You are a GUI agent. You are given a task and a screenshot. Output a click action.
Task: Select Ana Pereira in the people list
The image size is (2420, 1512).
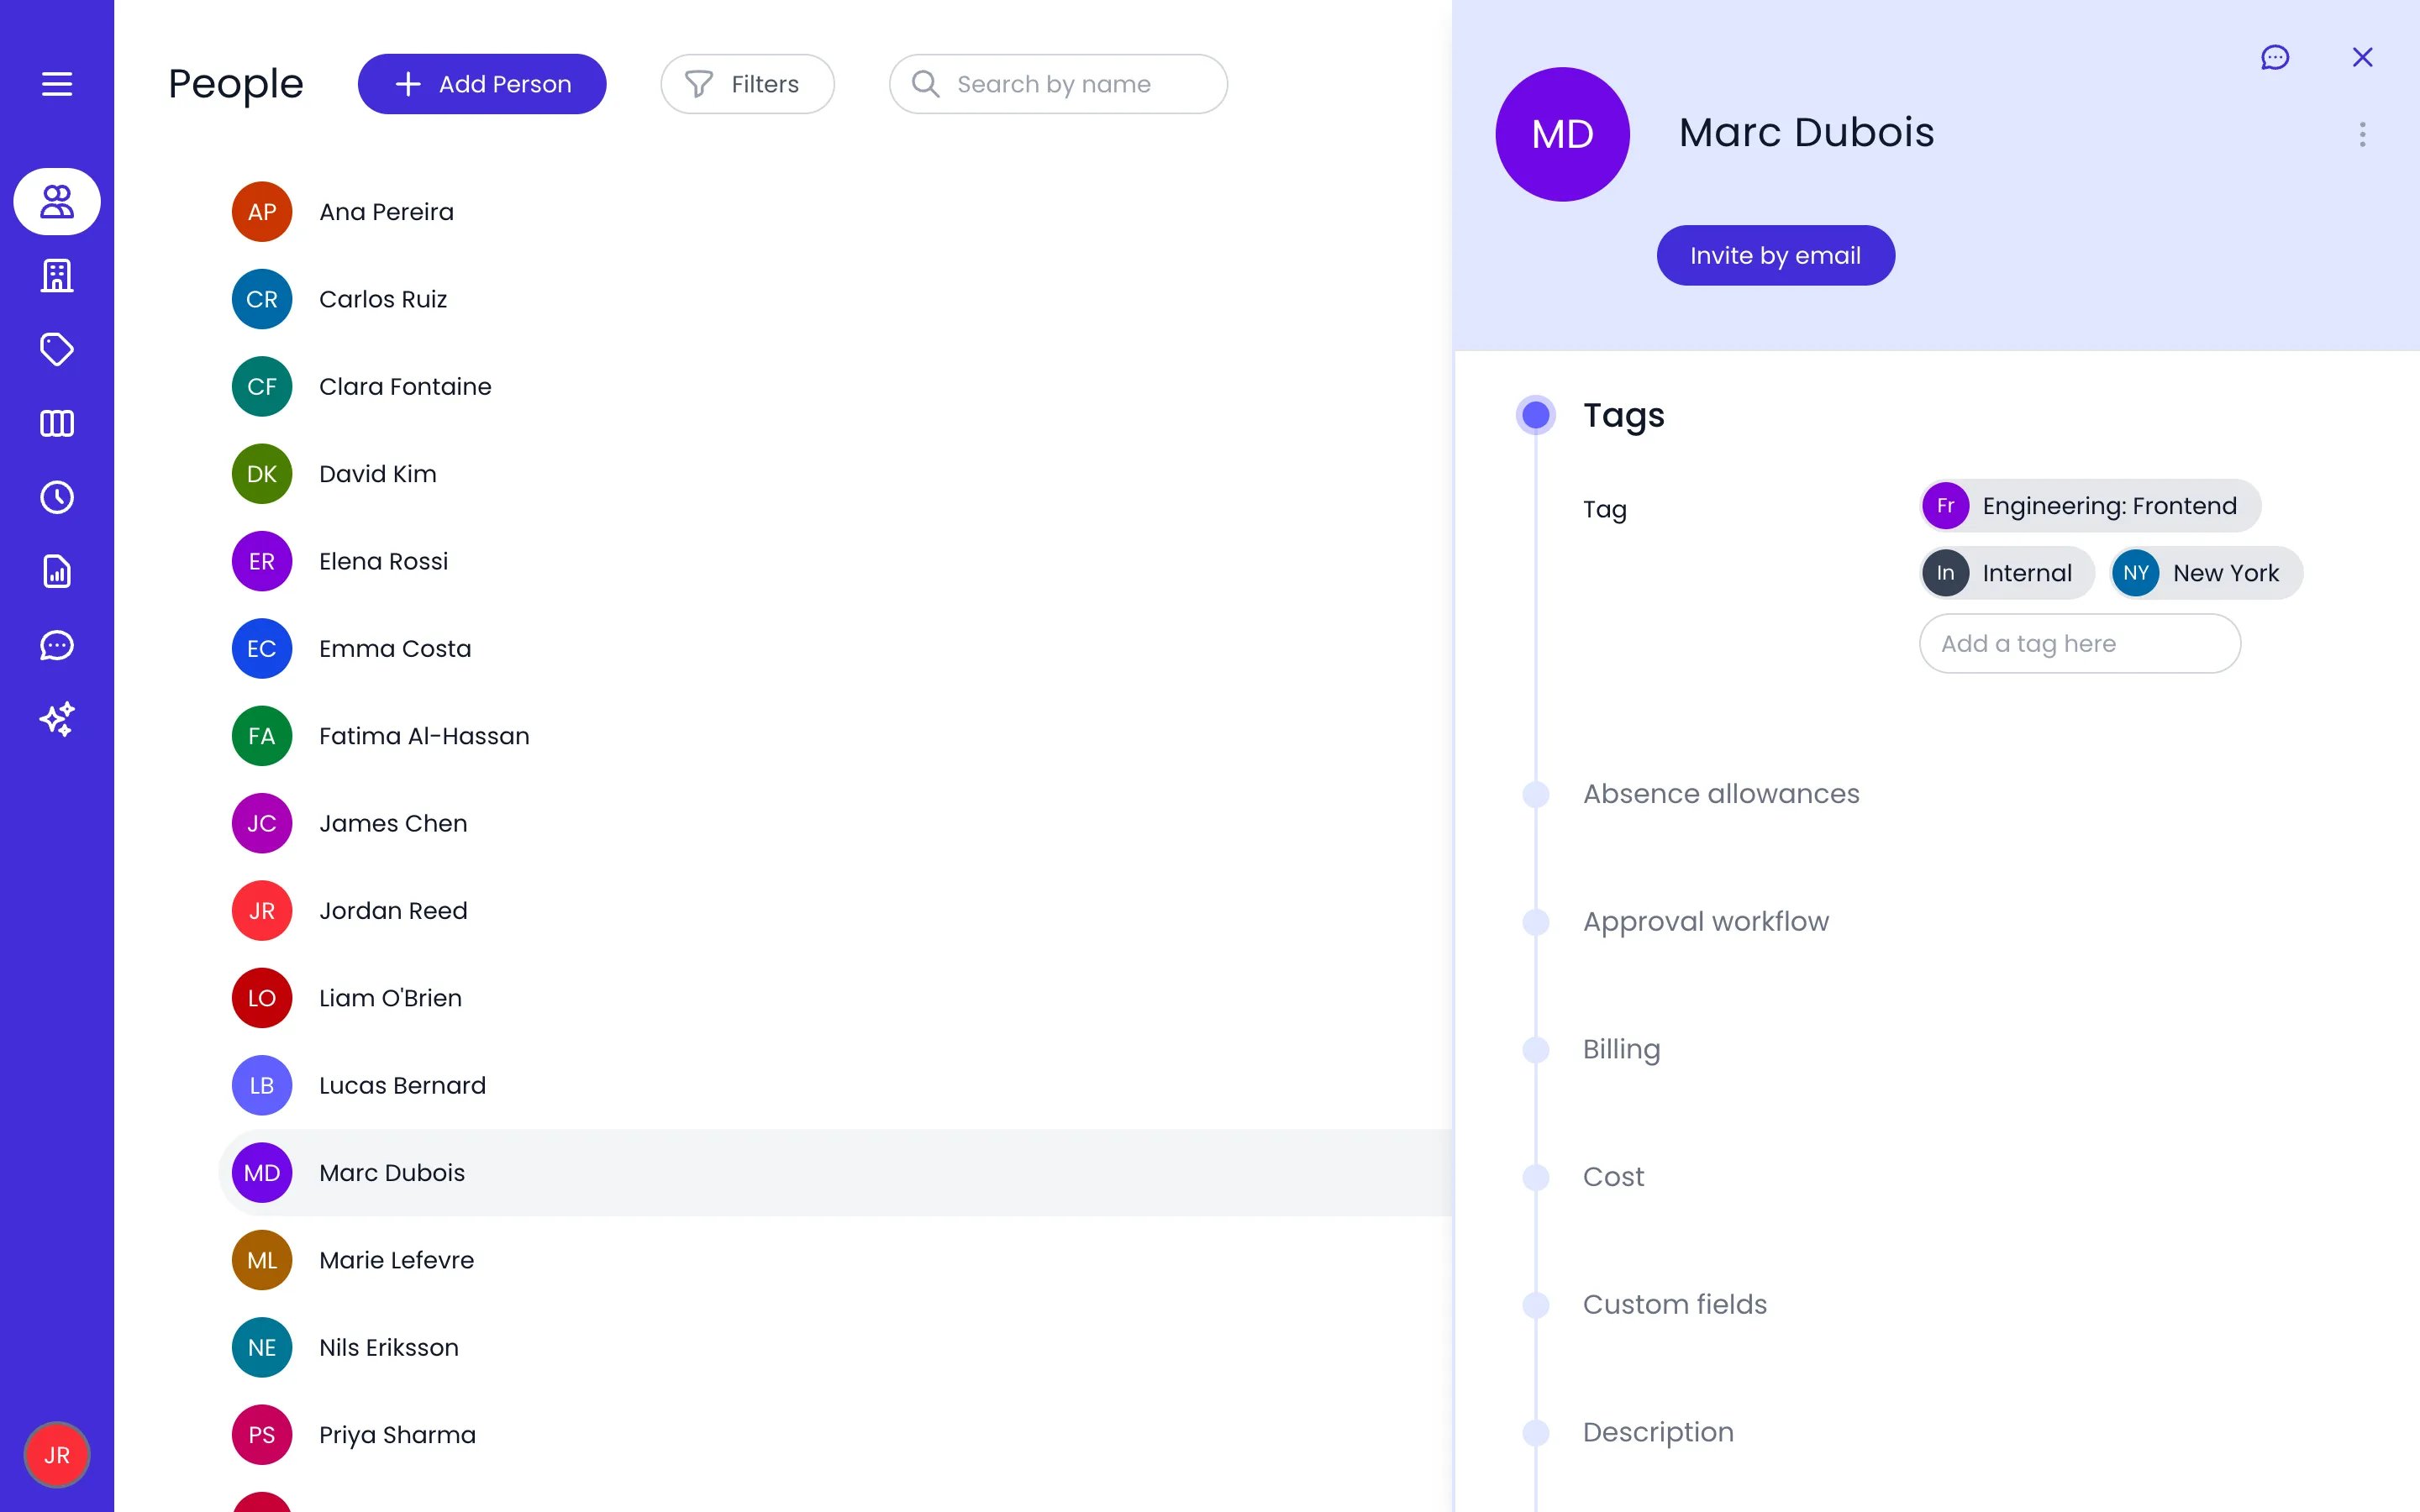click(835, 212)
